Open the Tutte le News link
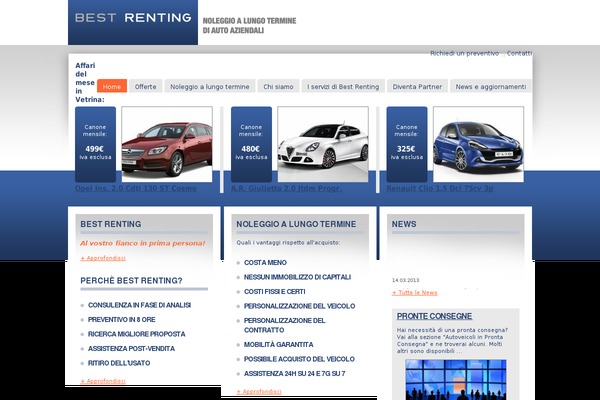The height and width of the screenshot is (400, 600). tap(415, 292)
